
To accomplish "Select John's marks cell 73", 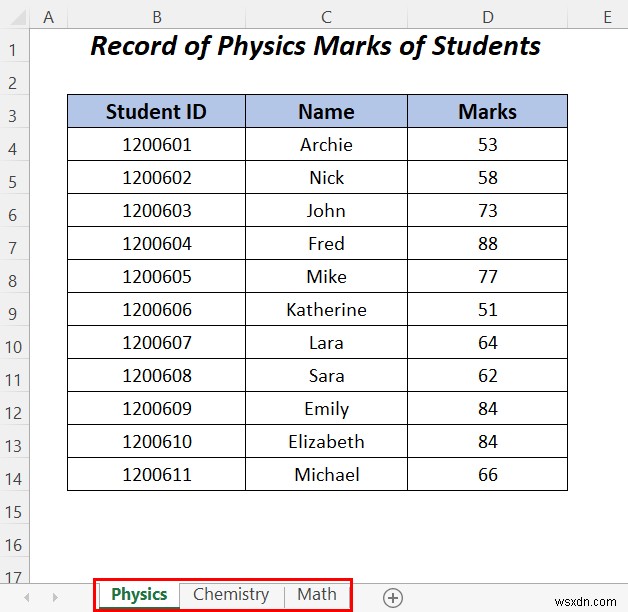I will point(487,211).
